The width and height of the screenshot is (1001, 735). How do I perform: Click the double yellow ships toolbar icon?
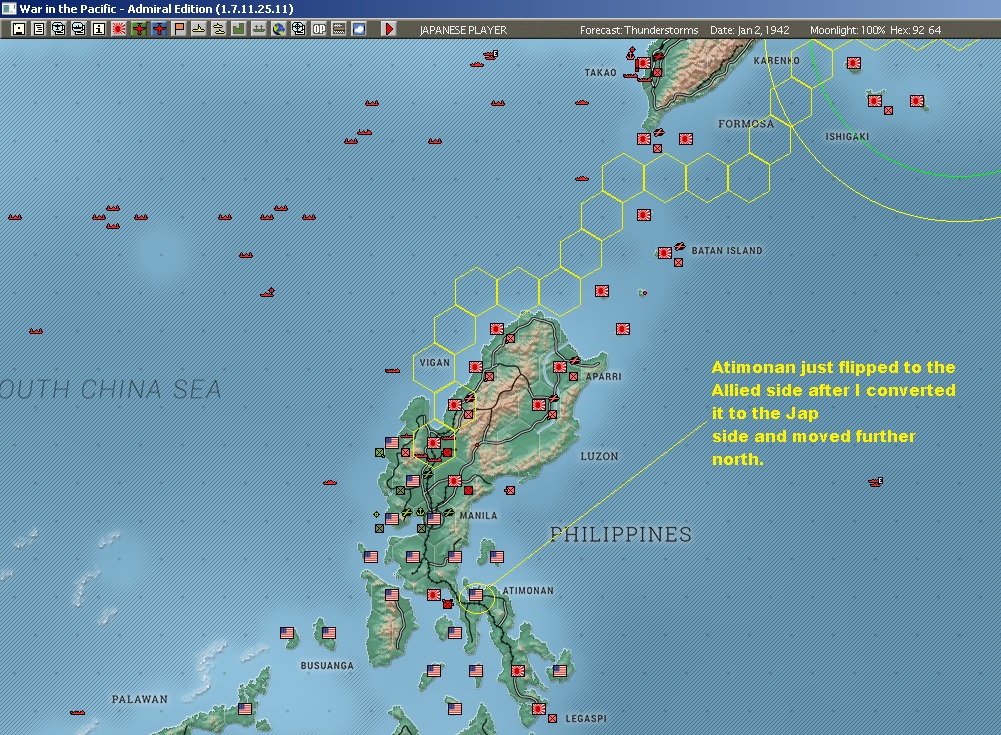tap(219, 29)
